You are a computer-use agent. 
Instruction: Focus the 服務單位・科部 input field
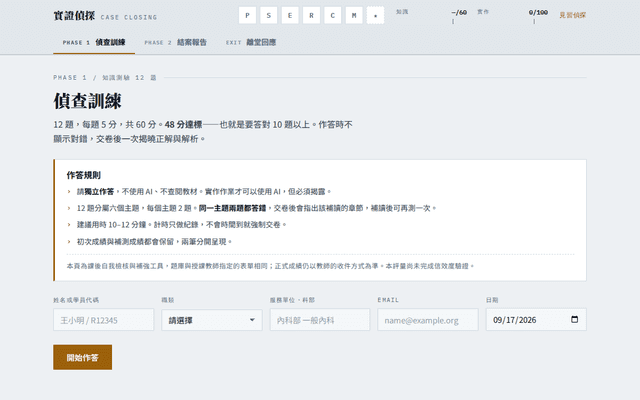pos(320,320)
